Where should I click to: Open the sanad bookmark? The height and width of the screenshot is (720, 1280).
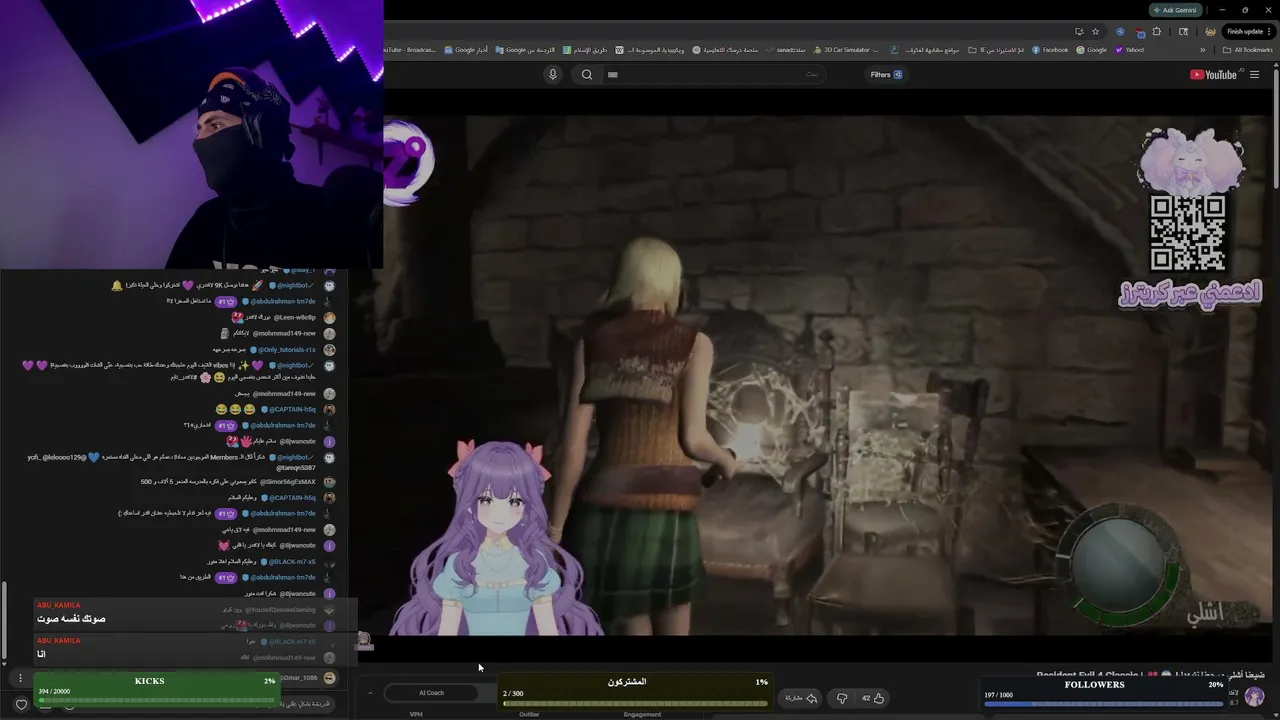tap(786, 50)
